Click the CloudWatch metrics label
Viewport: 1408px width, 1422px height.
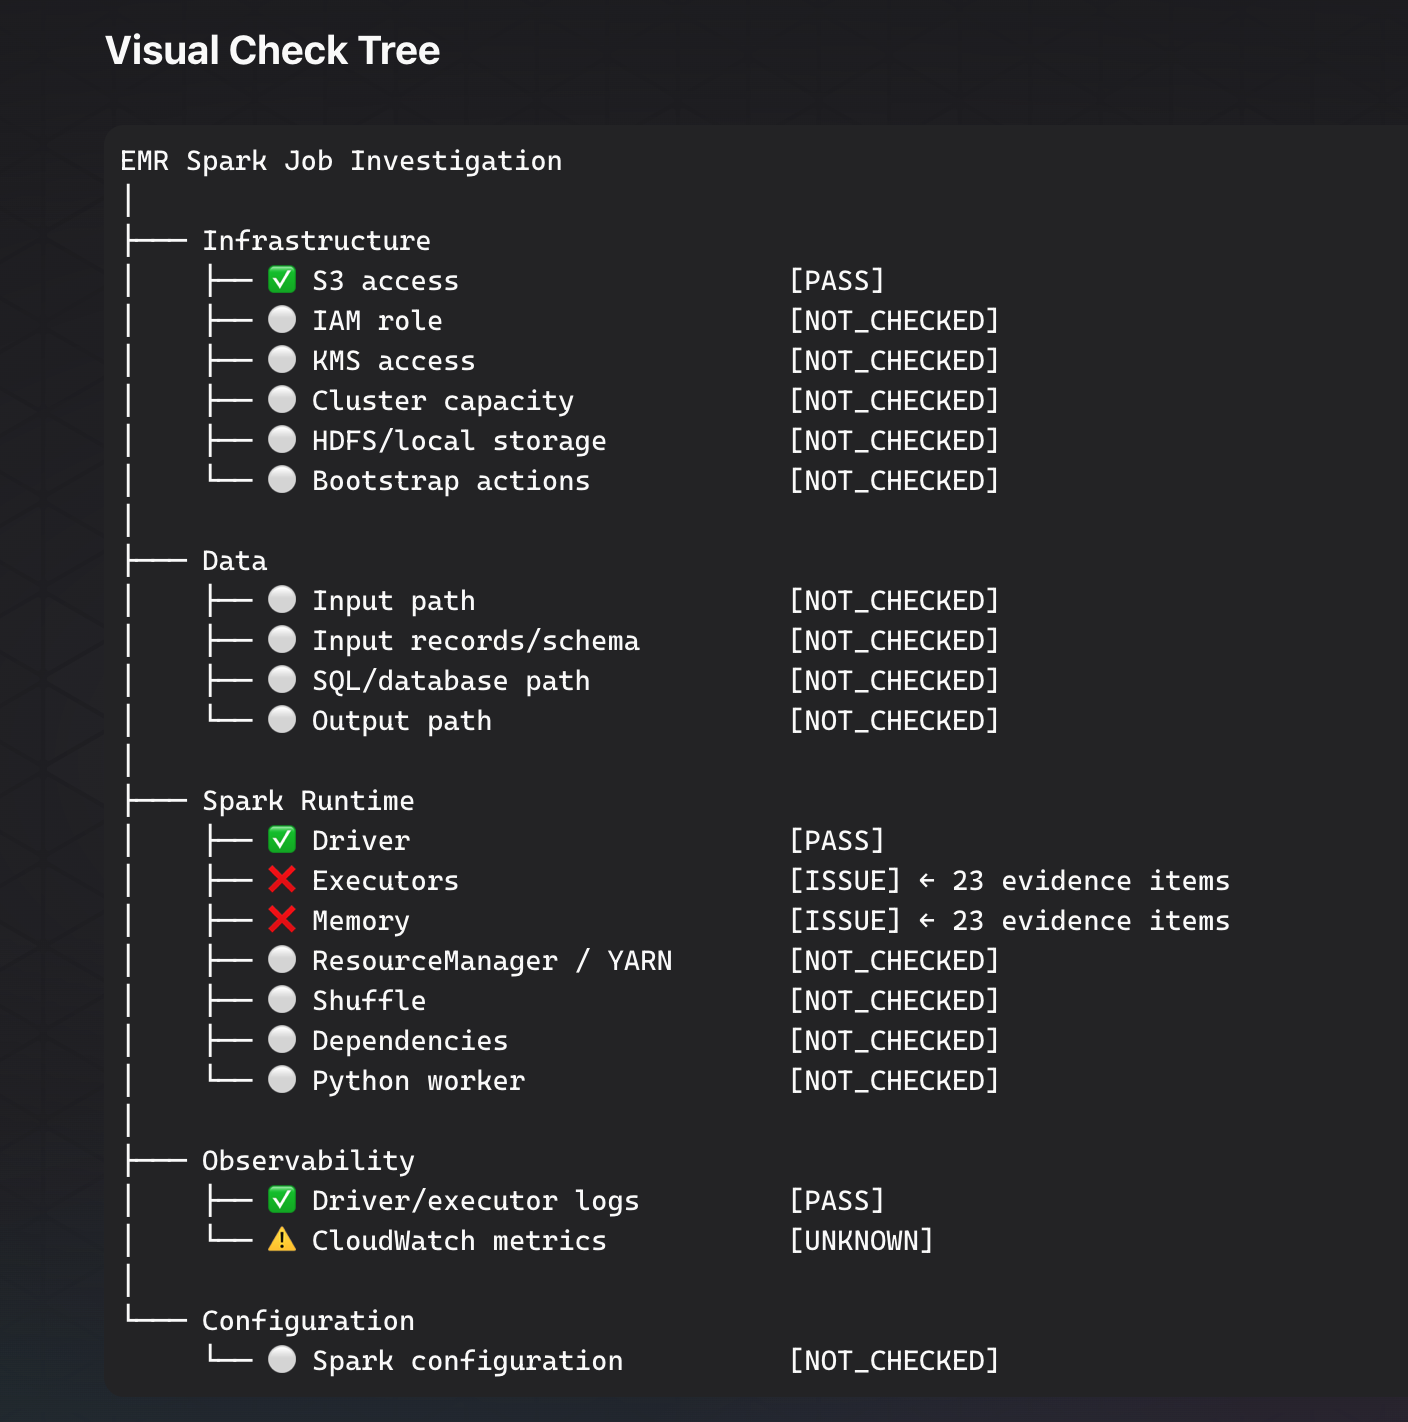459,1241
